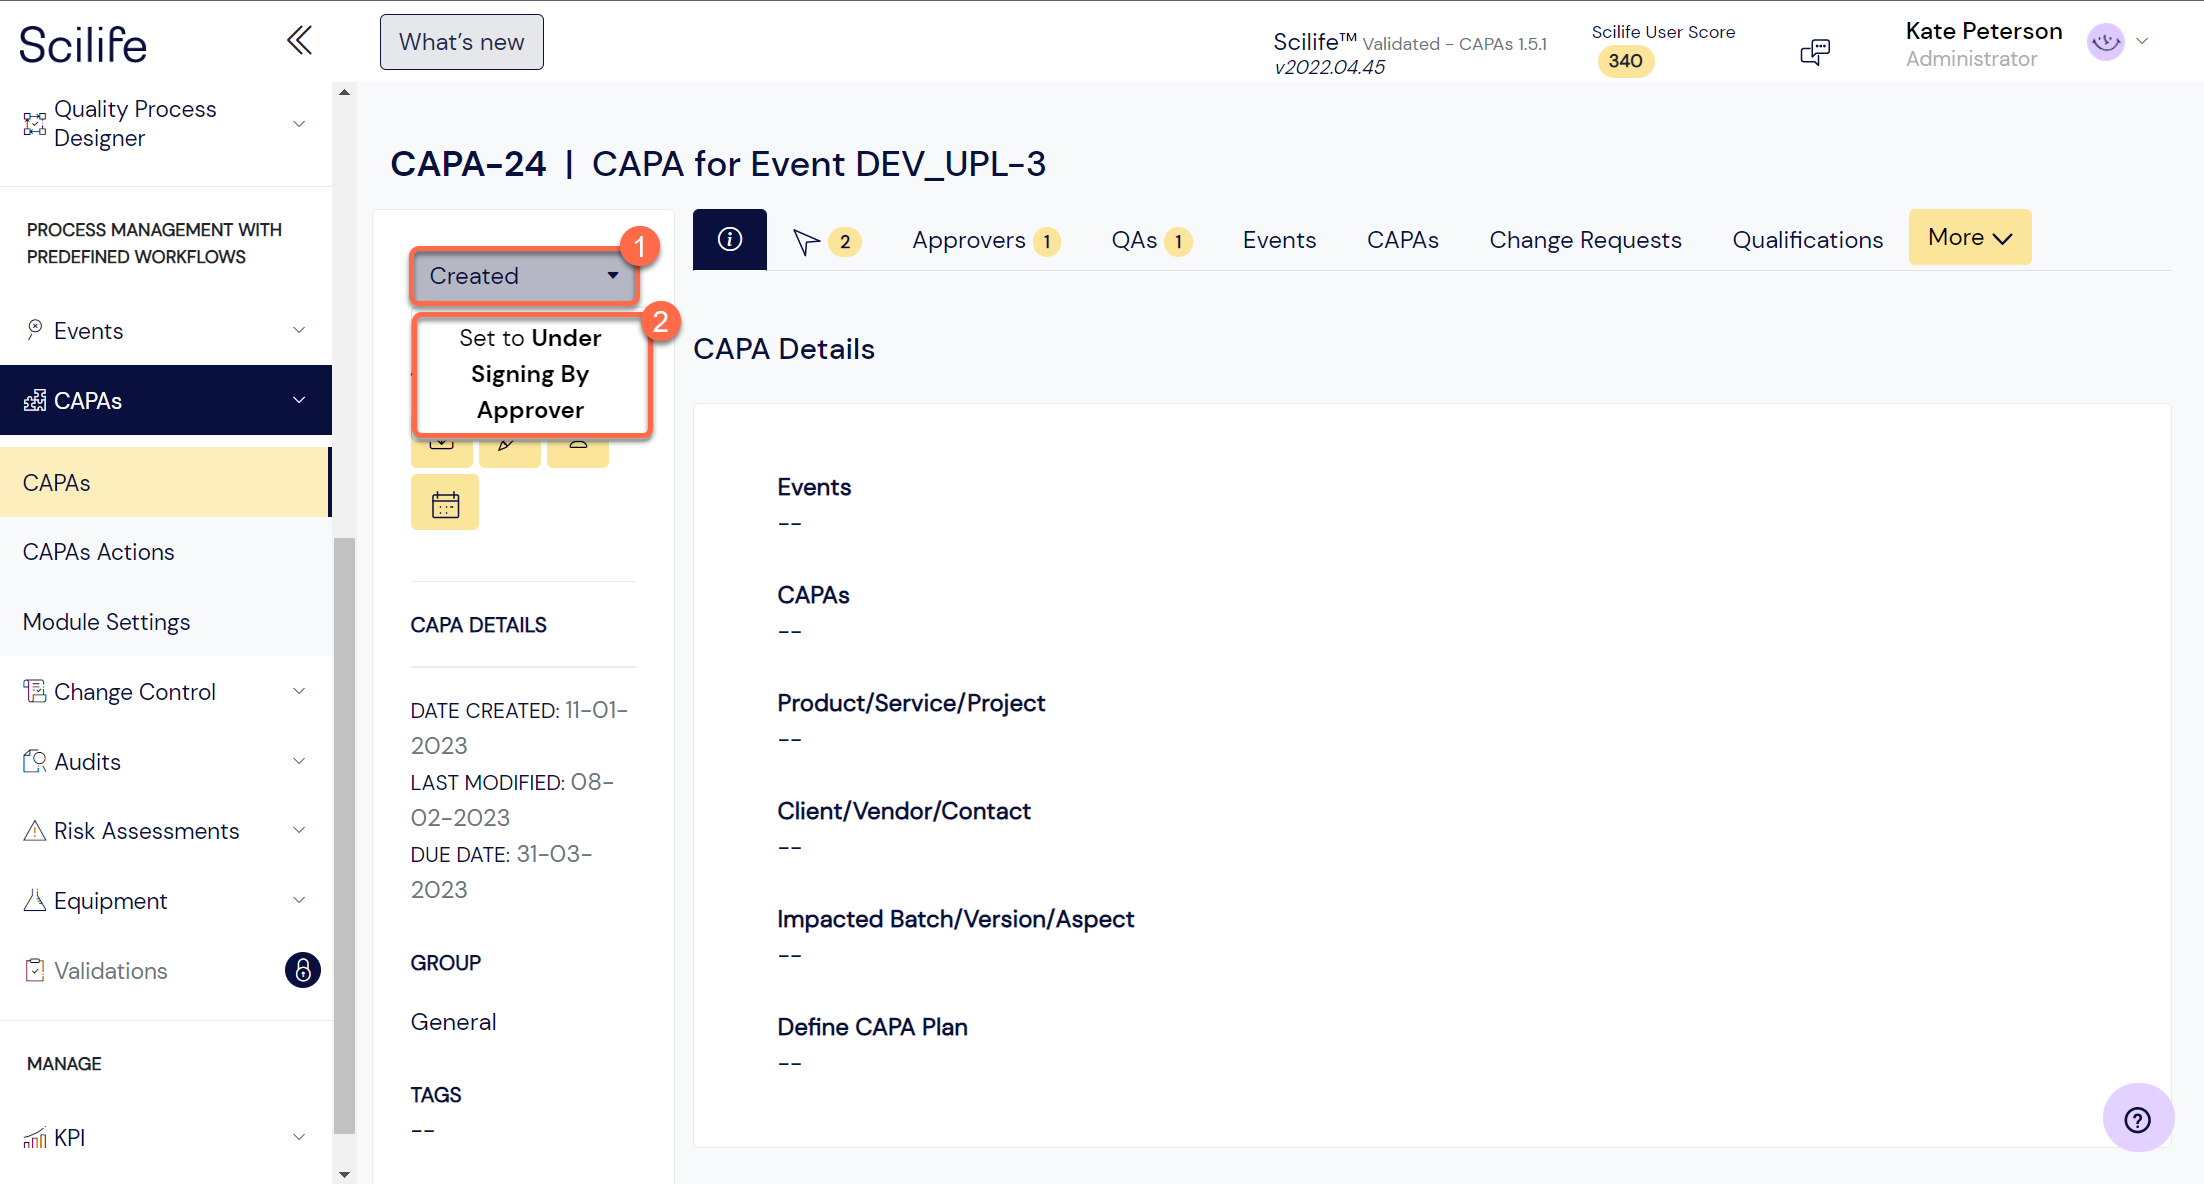
Task: Click the What's new button
Action: pyautogui.click(x=461, y=41)
